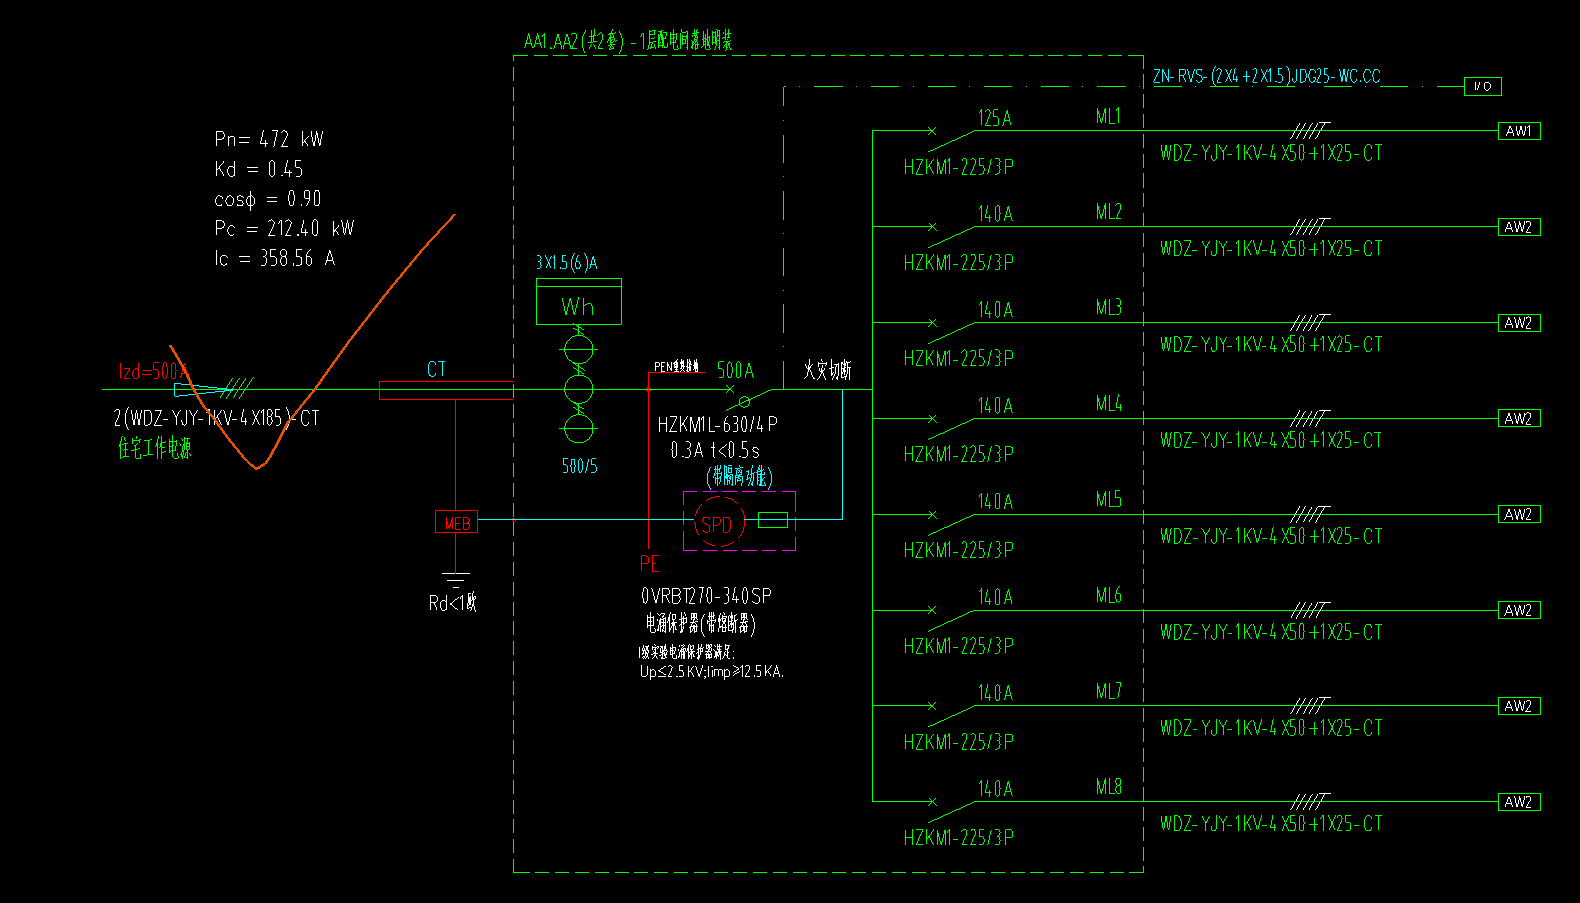Viewport: 1580px width, 903px height.
Task: Pick the AW2 box on the ML4 circuit
Action: pos(1519,418)
